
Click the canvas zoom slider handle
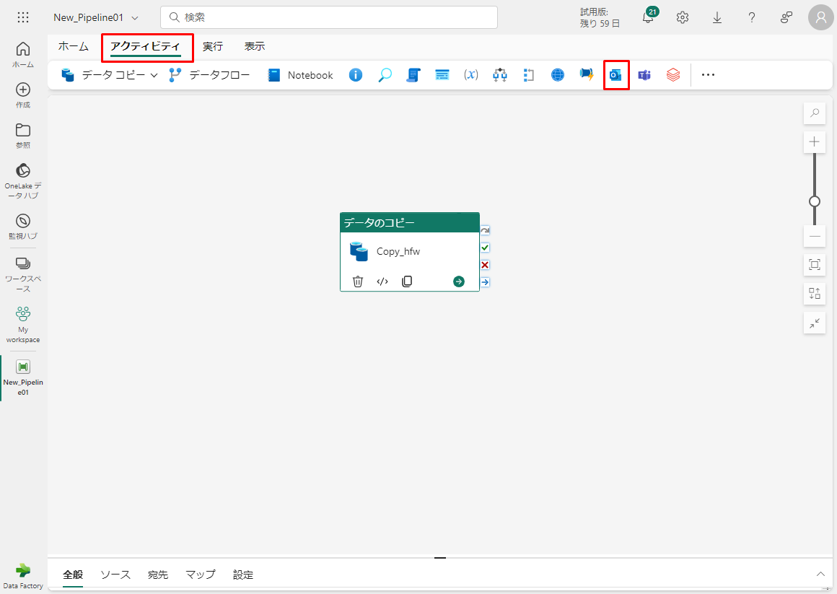[x=815, y=201]
